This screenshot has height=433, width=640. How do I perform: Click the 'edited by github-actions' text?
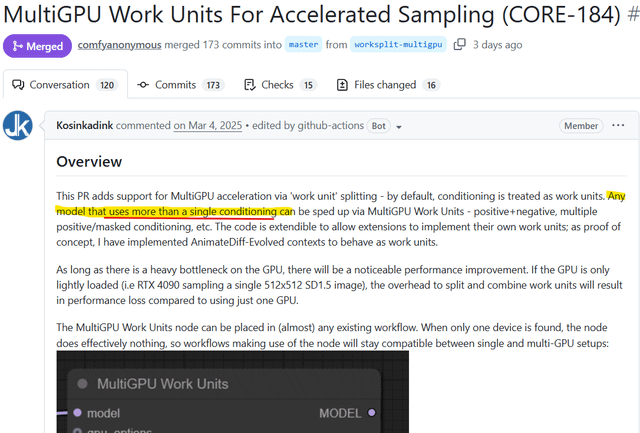click(x=308, y=126)
